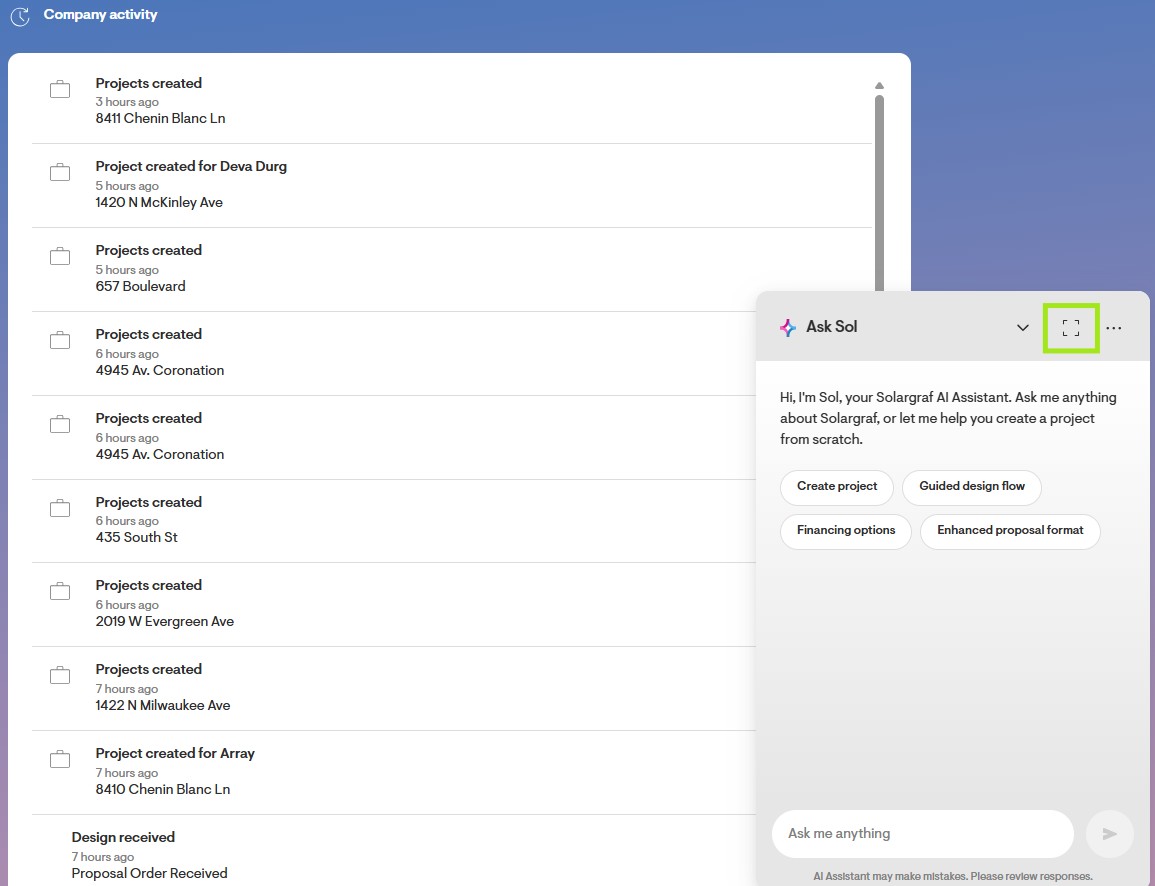Open 2019 W Evergreen Ave entry

coord(394,605)
